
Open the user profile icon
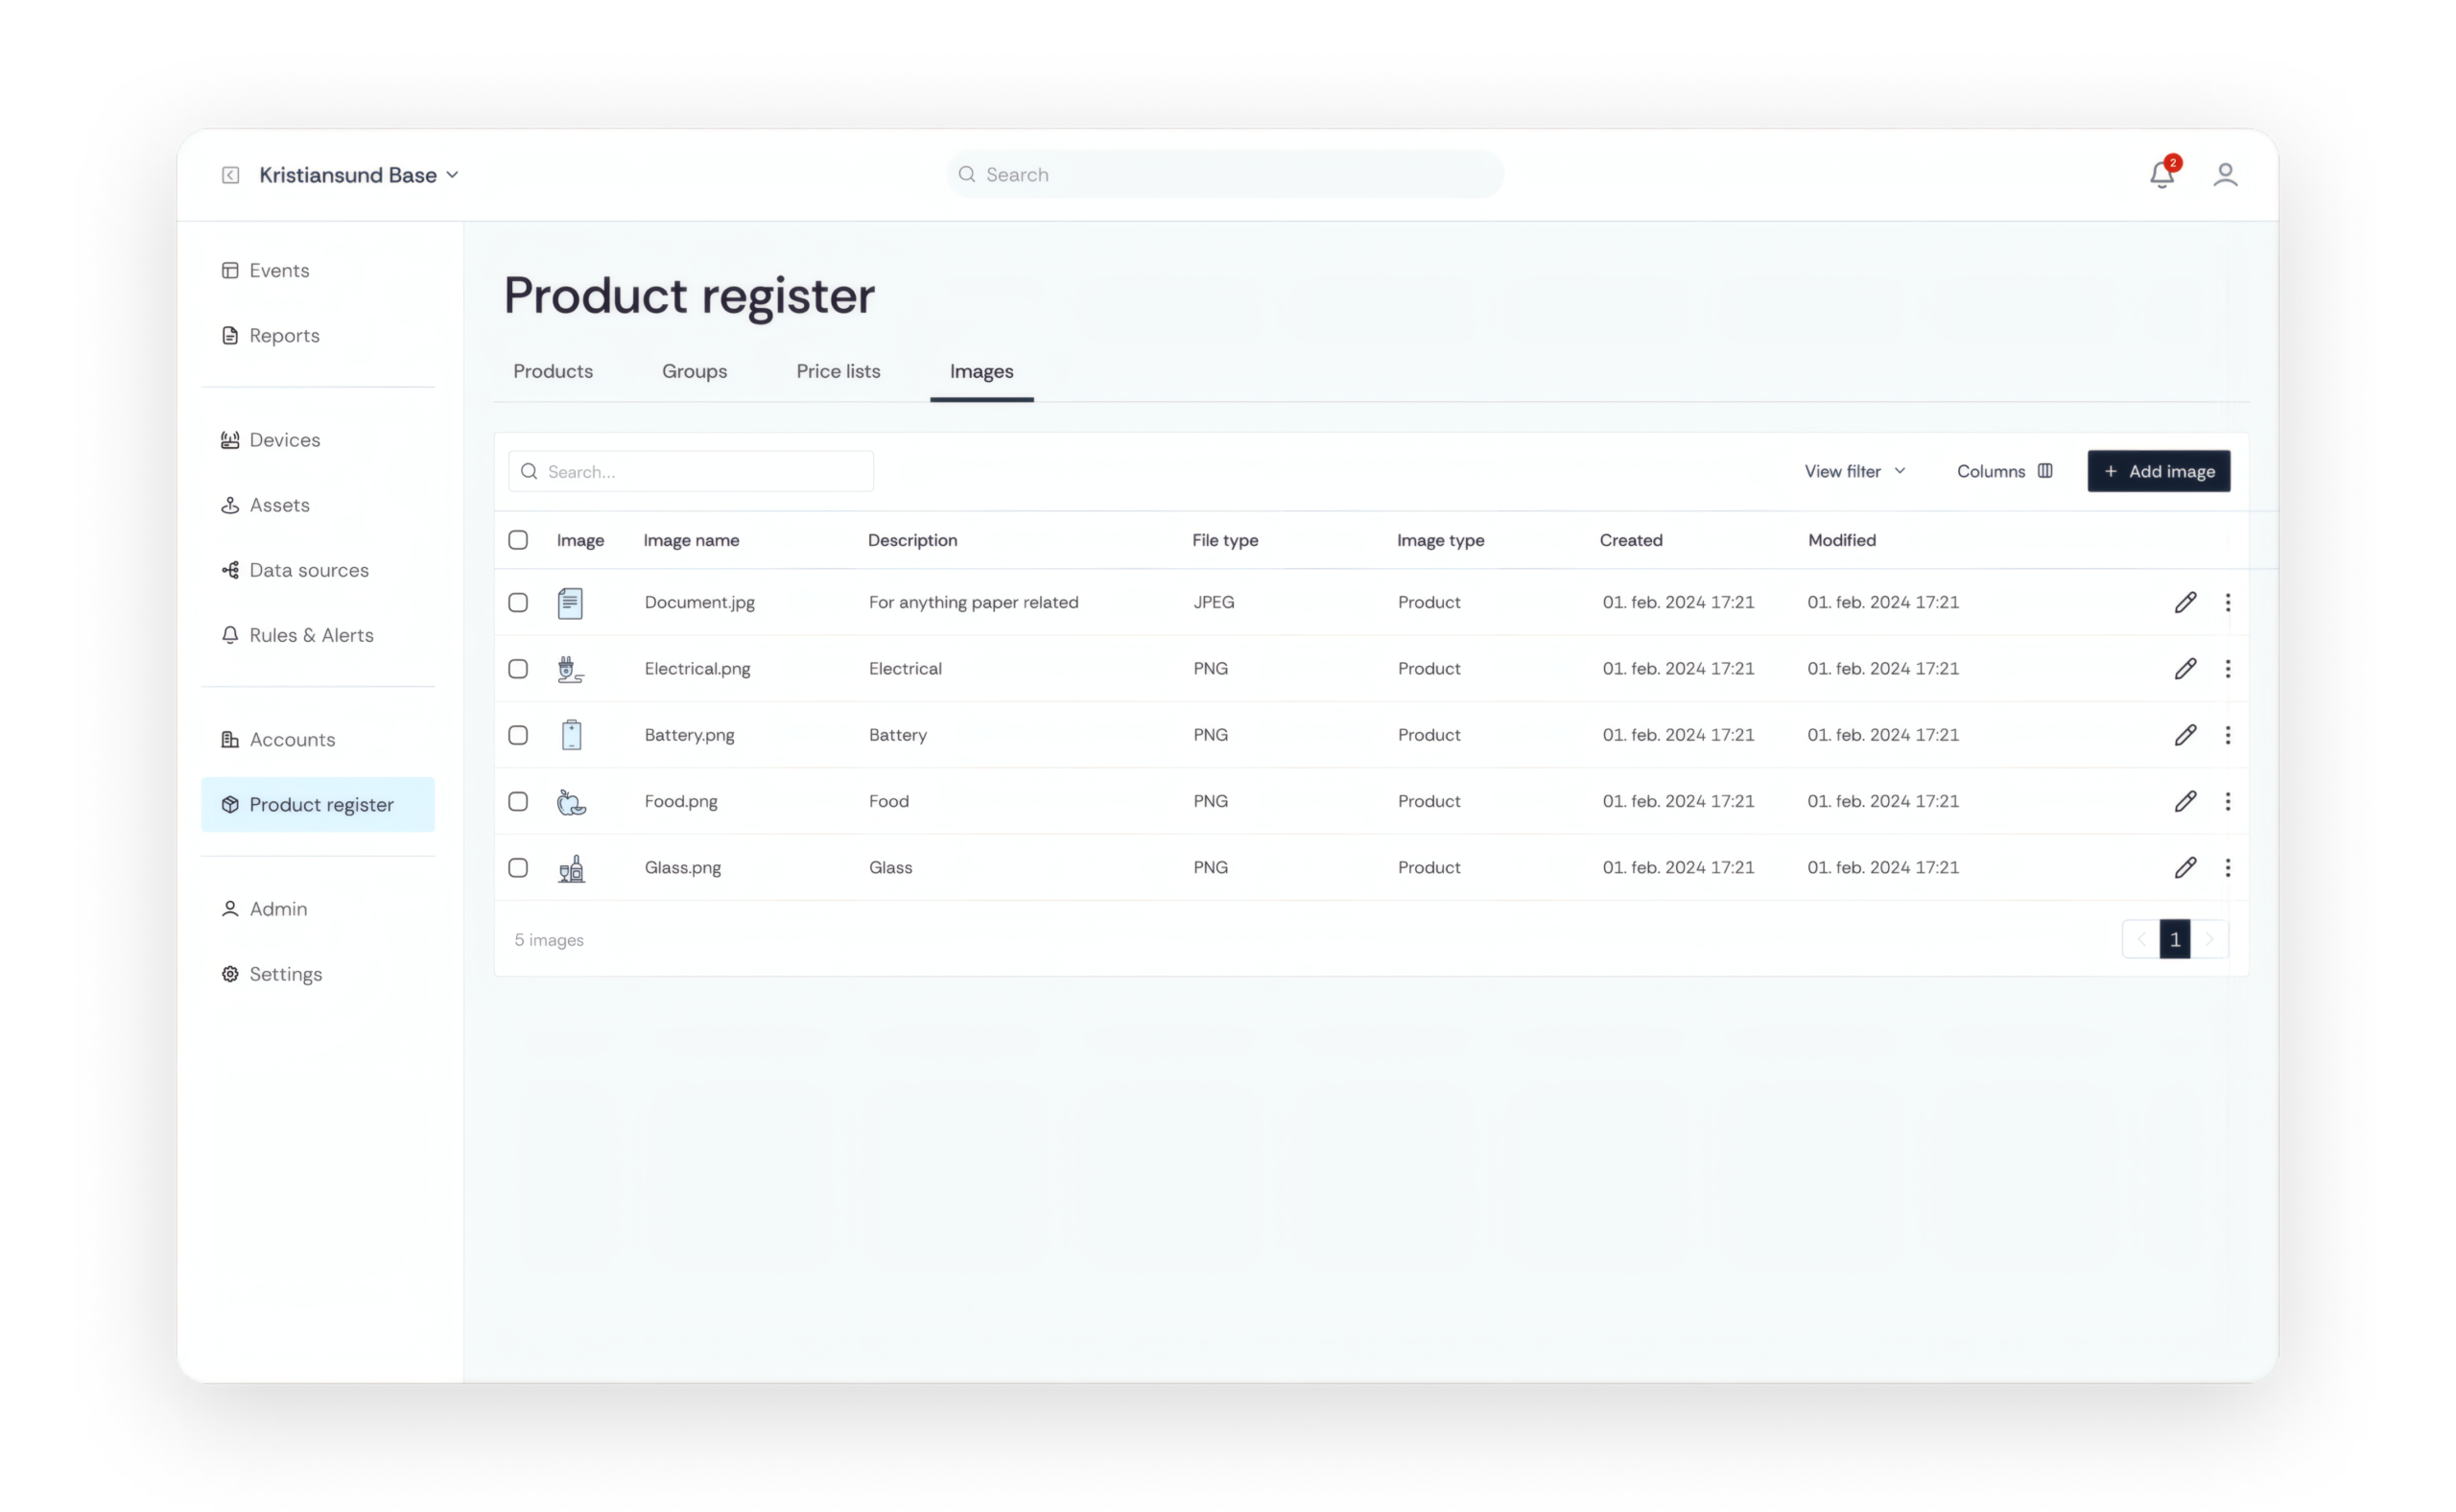[x=2225, y=175]
